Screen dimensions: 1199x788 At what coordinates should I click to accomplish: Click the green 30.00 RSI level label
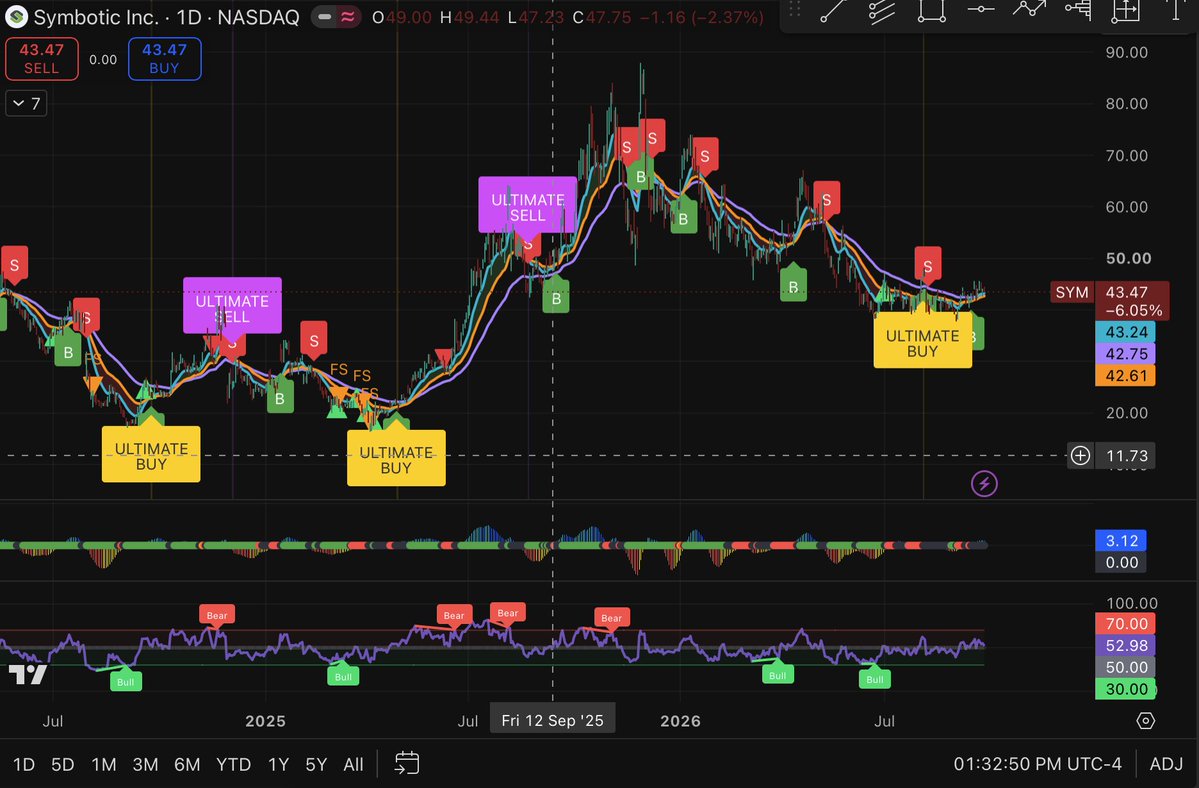click(1126, 689)
